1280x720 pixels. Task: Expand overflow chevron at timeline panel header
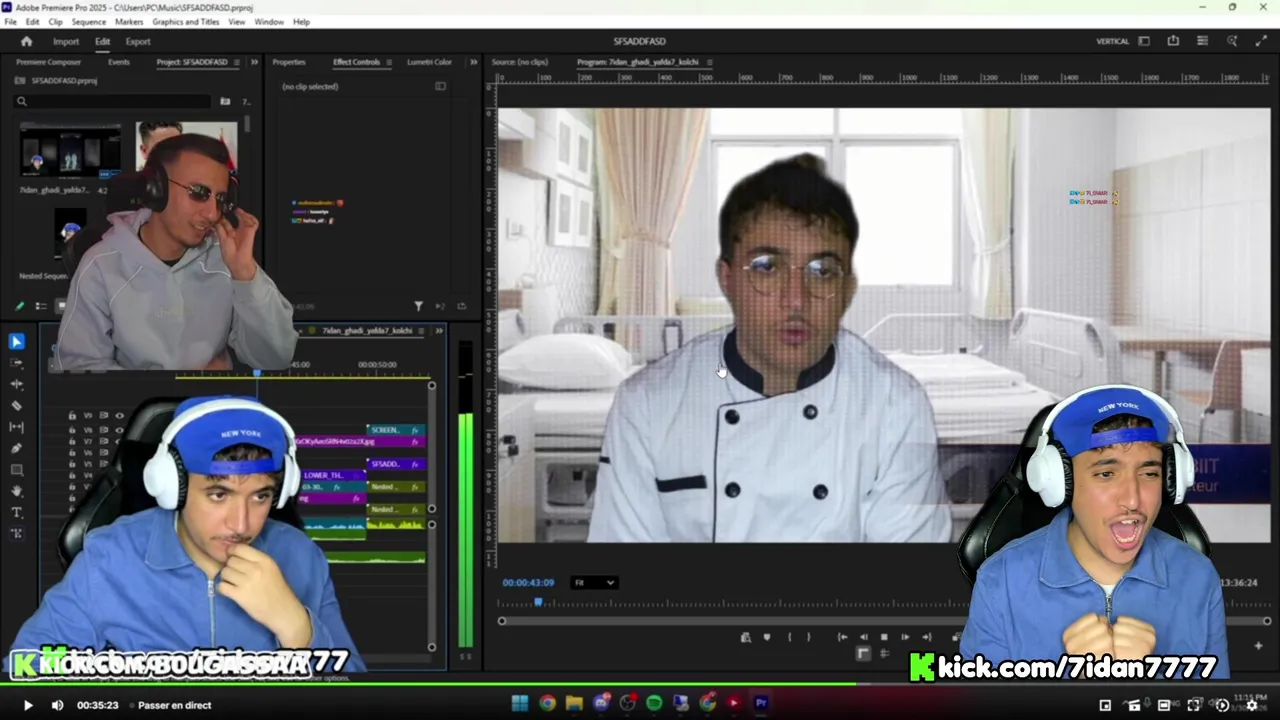coord(438,330)
